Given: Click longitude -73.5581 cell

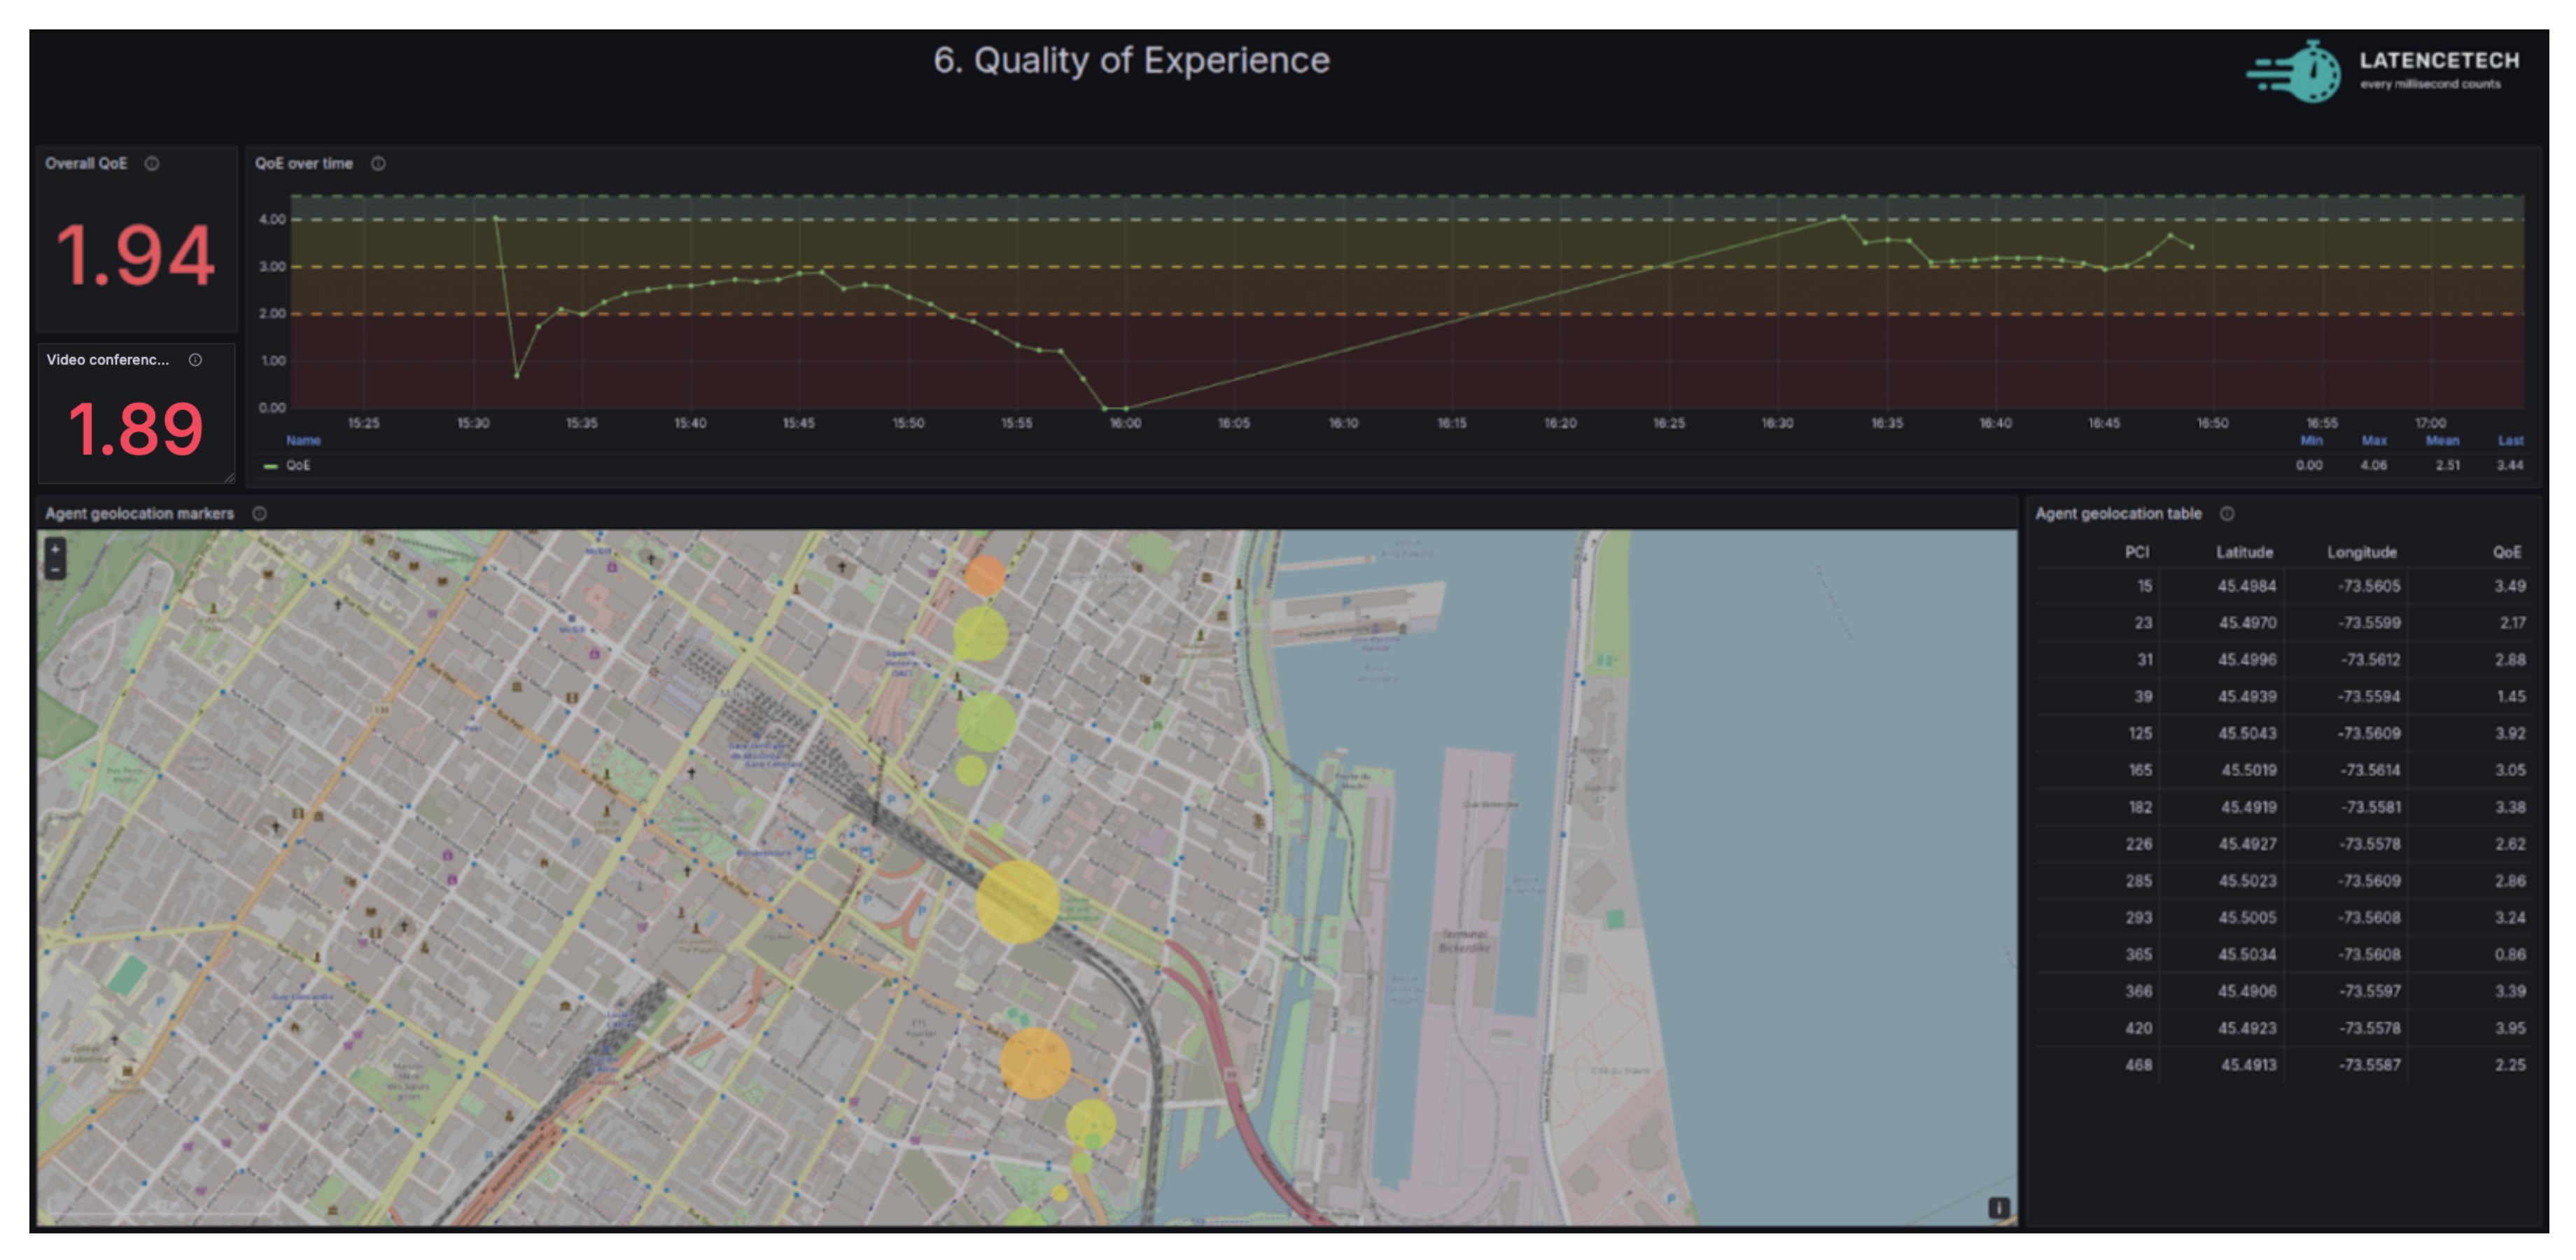Looking at the screenshot, I should click(x=2369, y=808).
